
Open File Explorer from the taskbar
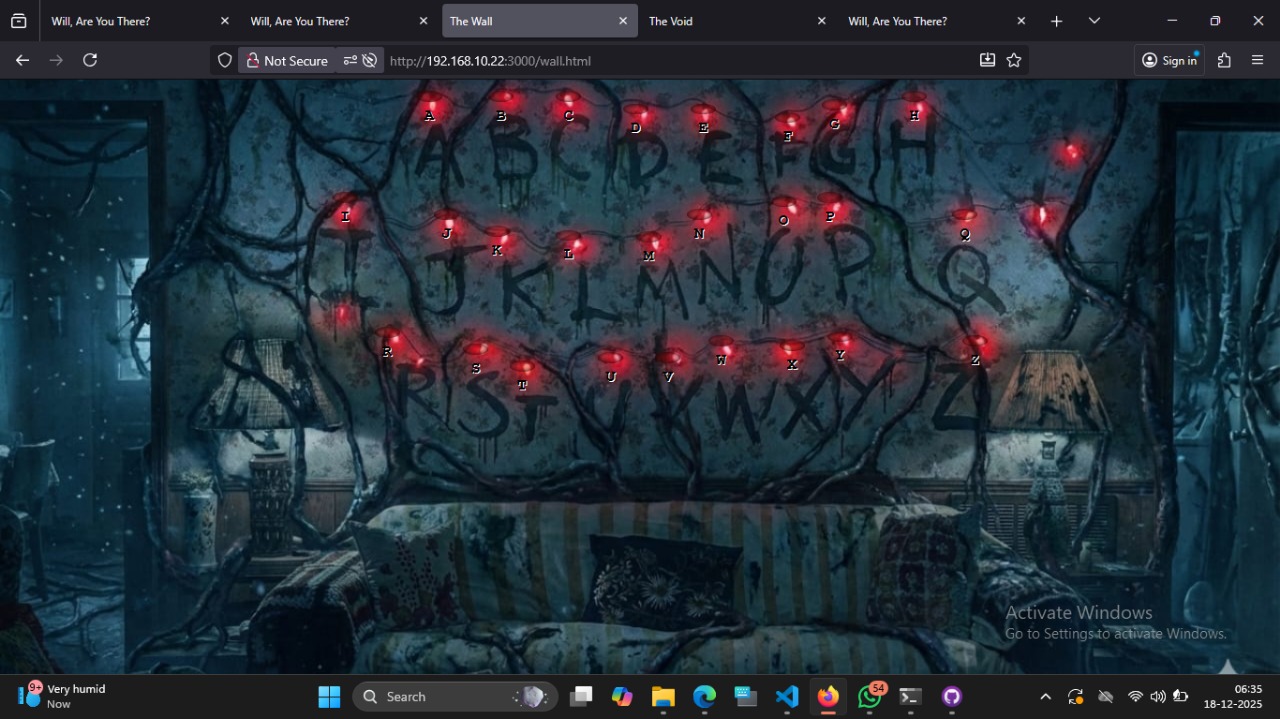tap(663, 696)
